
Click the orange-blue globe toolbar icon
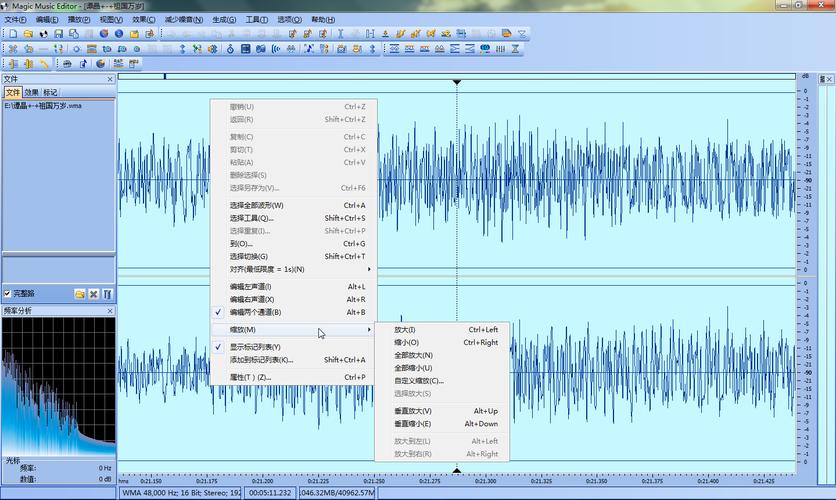[x=104, y=34]
